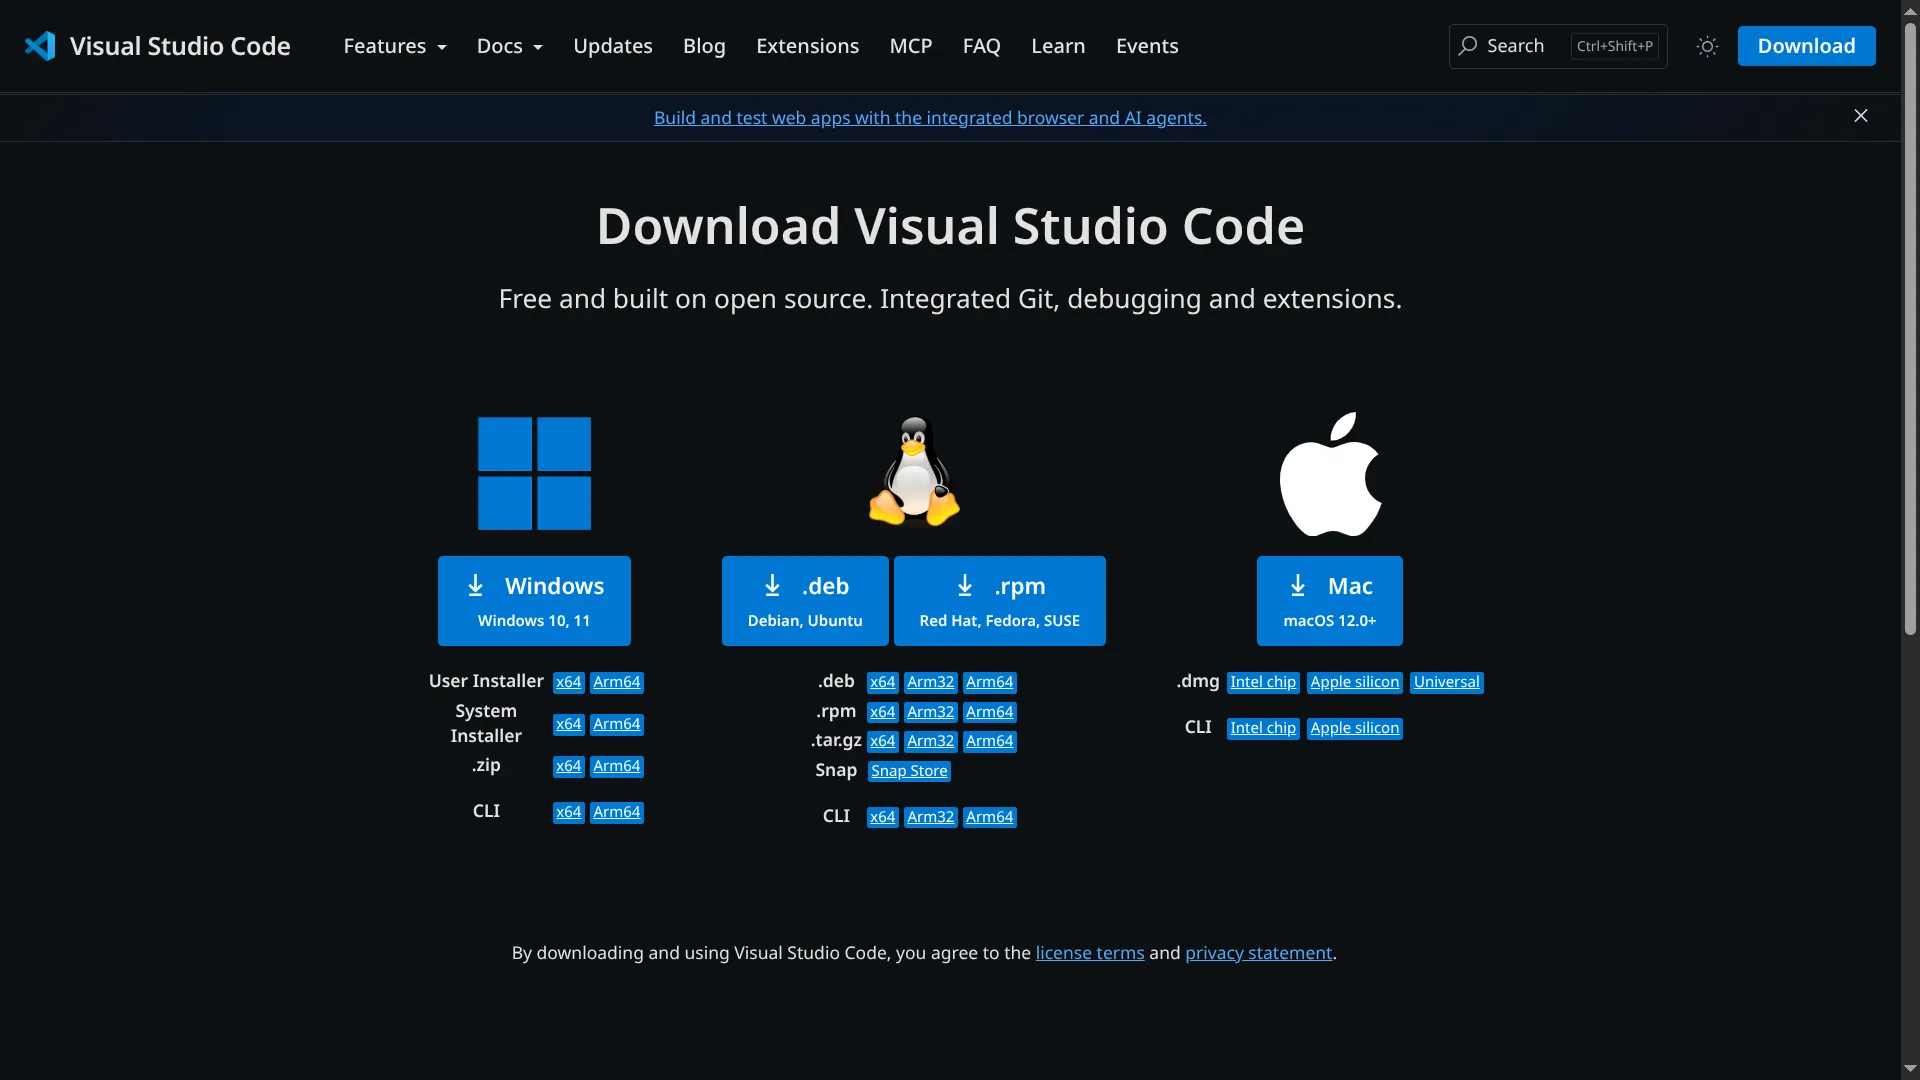
Task: Get the Mac CLI for Apple silicon
Action: coord(1355,728)
